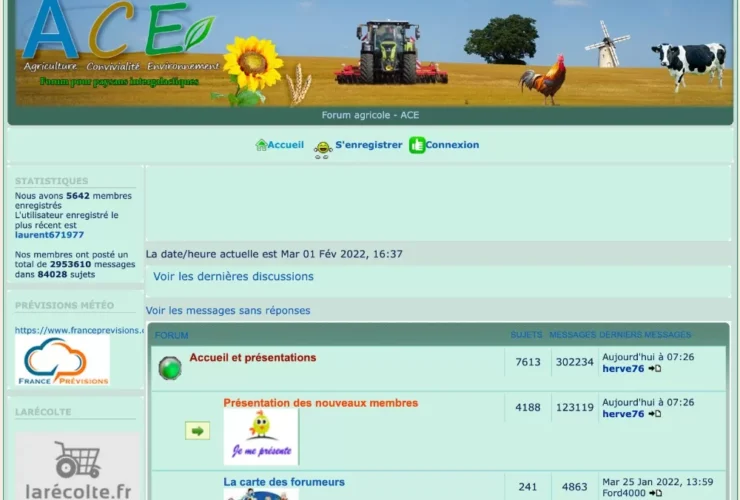Image resolution: width=740 pixels, height=500 pixels.
Task: Click message count 123119
Action: pos(574,407)
